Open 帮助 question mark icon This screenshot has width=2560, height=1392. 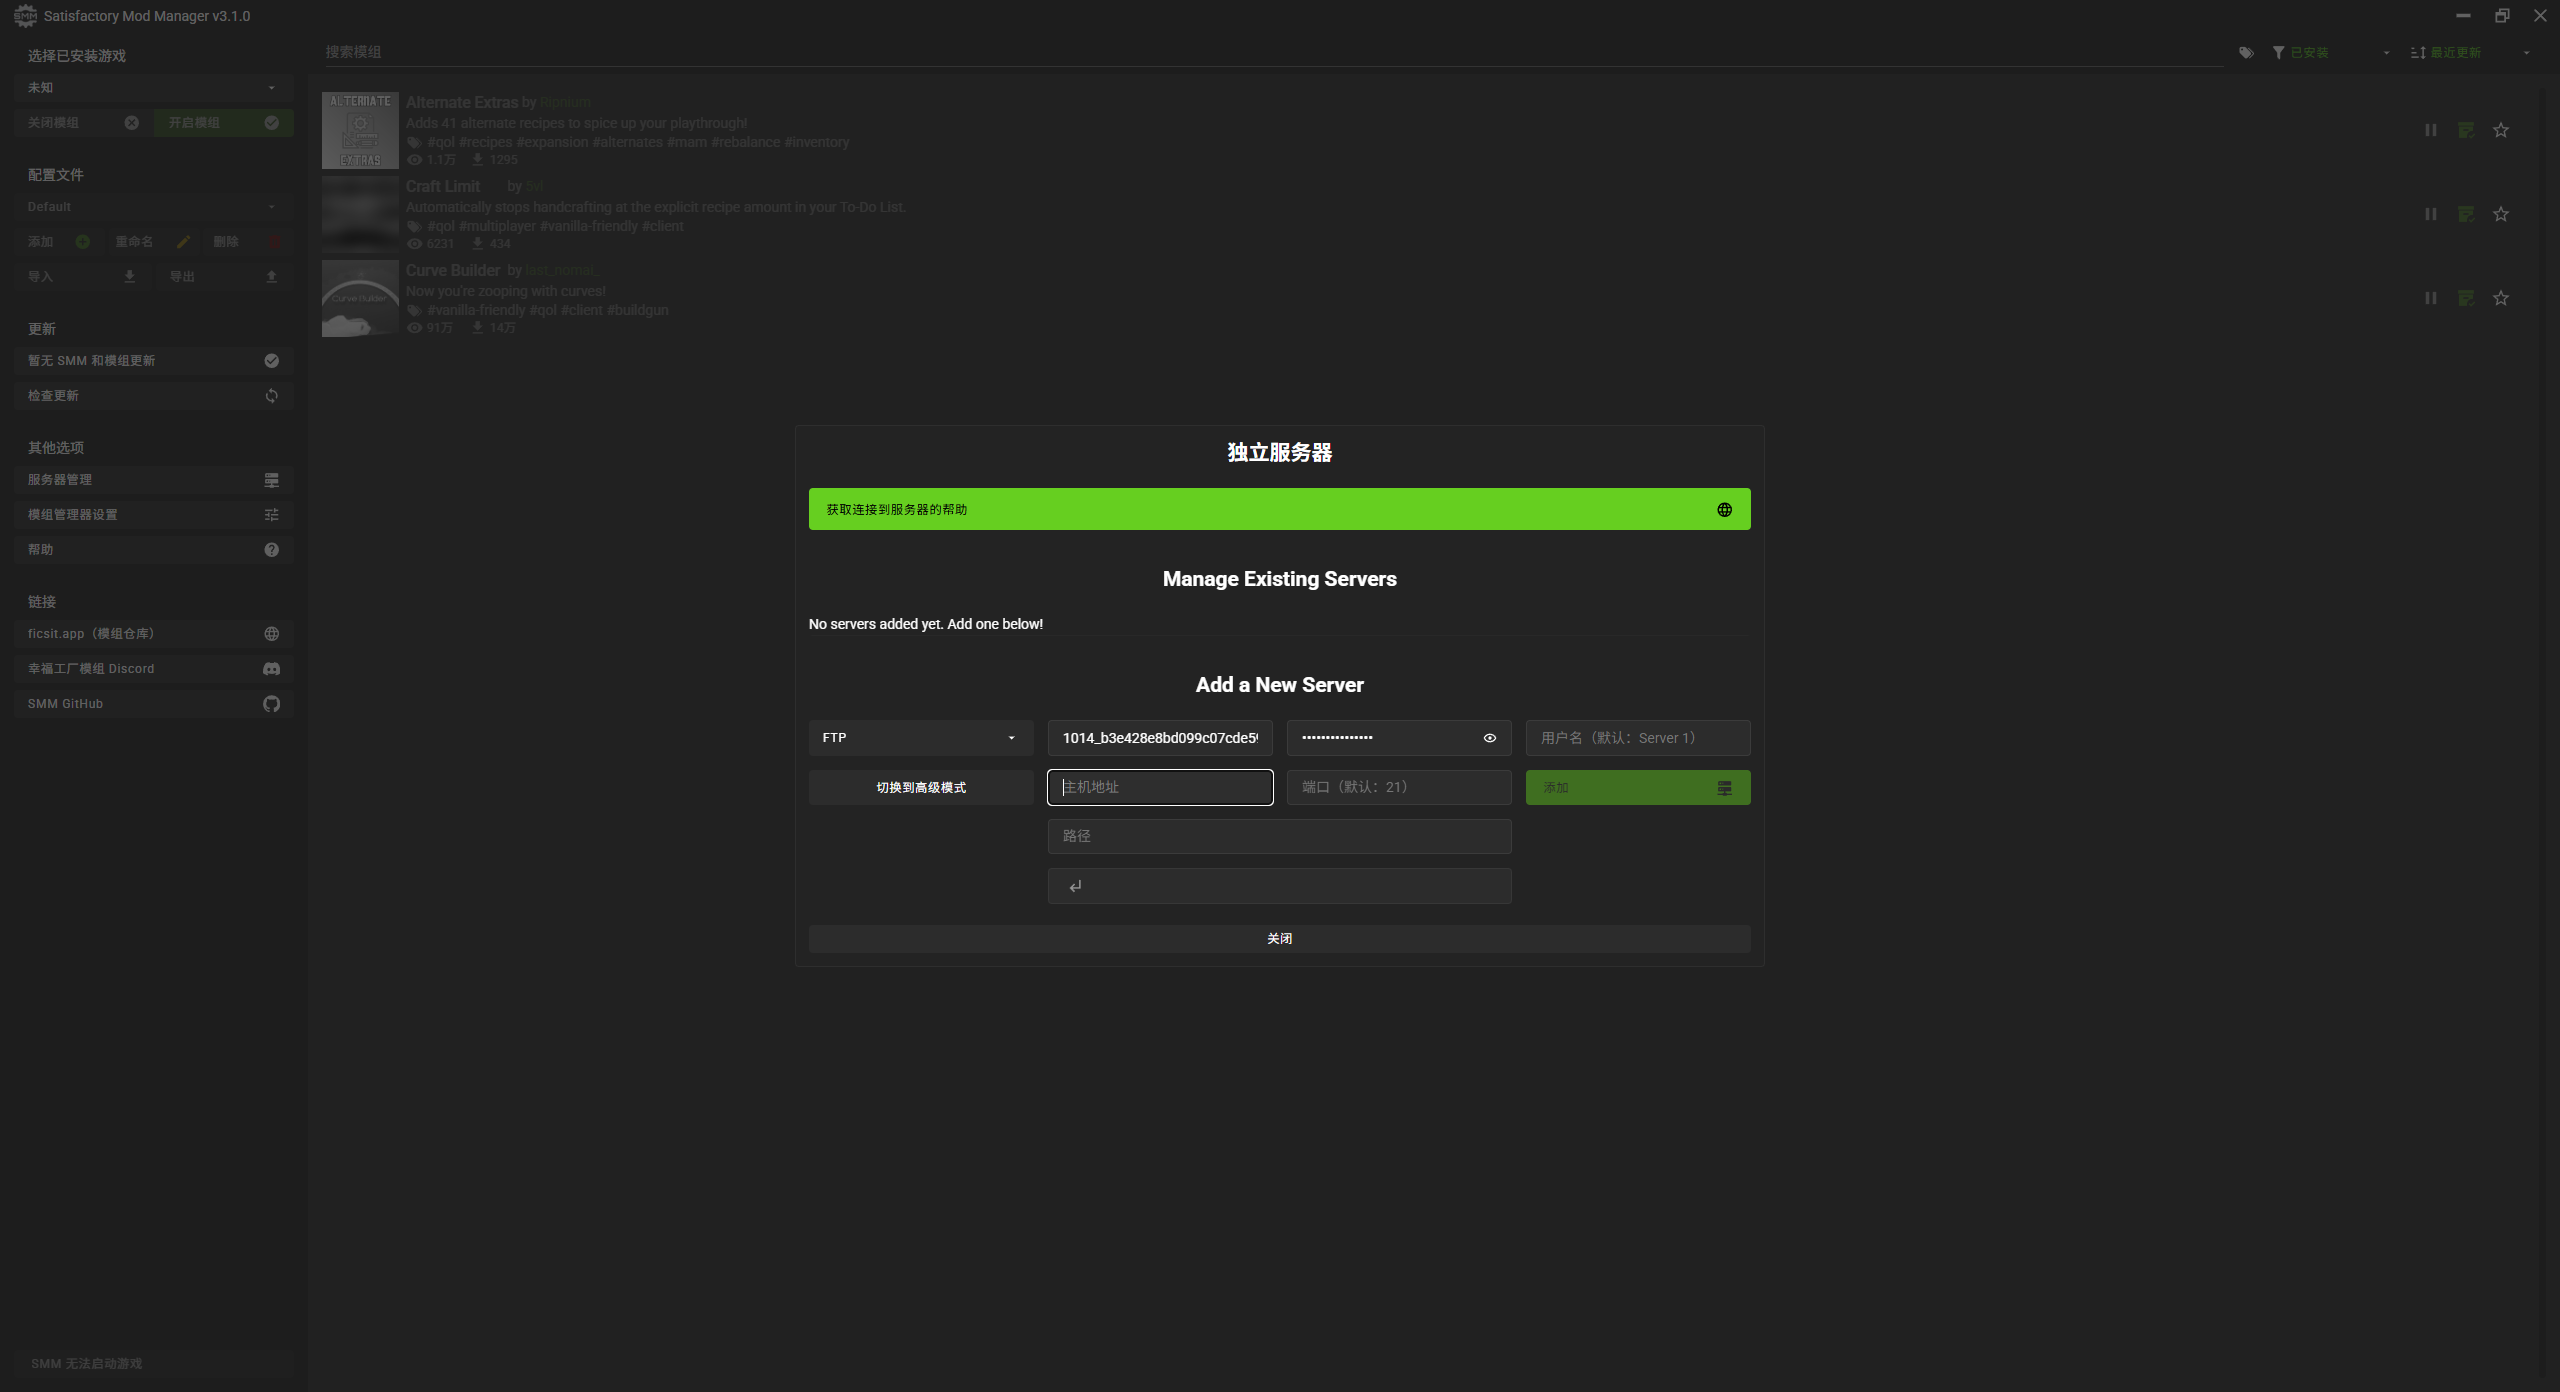[x=271, y=550]
